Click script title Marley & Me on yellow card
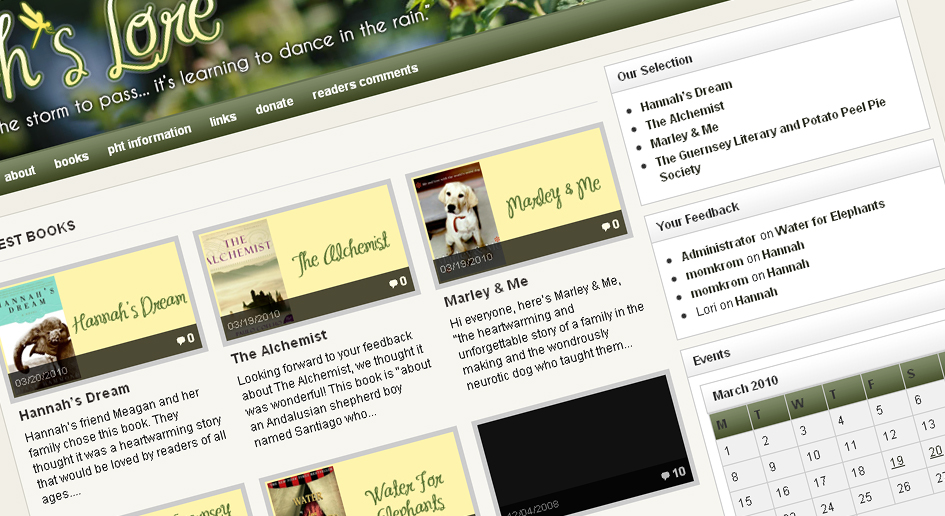Image resolution: width=945 pixels, height=516 pixels. [553, 195]
